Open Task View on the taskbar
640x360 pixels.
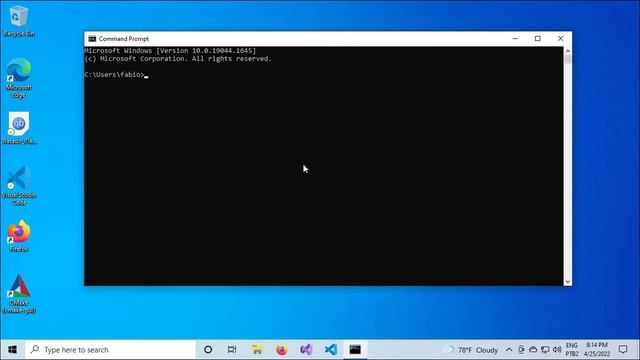[232, 350]
